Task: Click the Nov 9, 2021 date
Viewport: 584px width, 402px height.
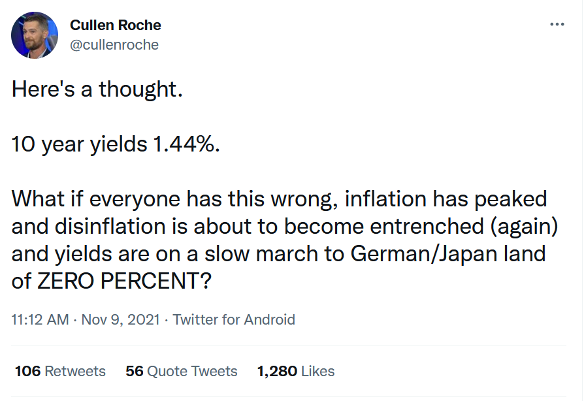Action: (x=121, y=320)
